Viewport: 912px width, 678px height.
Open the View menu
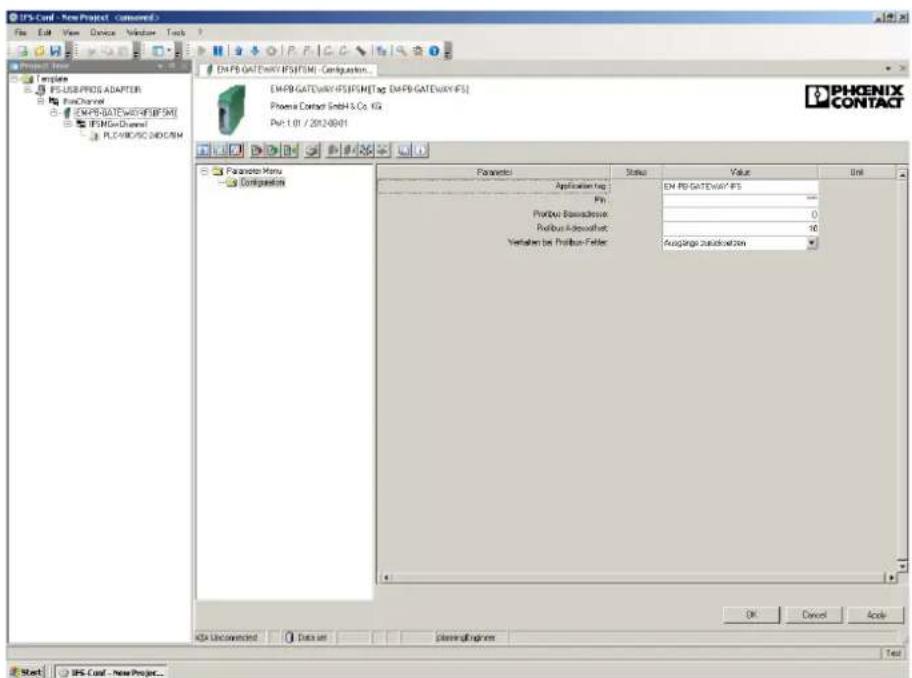[x=71, y=33]
